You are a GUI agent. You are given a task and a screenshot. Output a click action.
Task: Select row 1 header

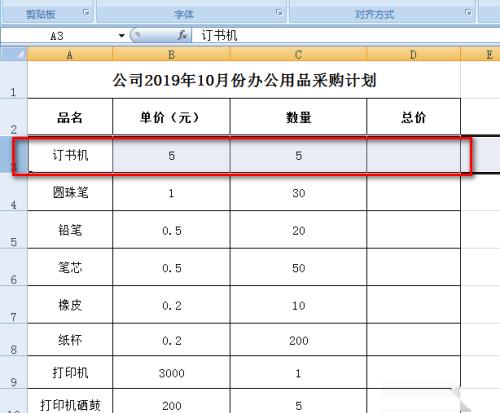[13, 80]
